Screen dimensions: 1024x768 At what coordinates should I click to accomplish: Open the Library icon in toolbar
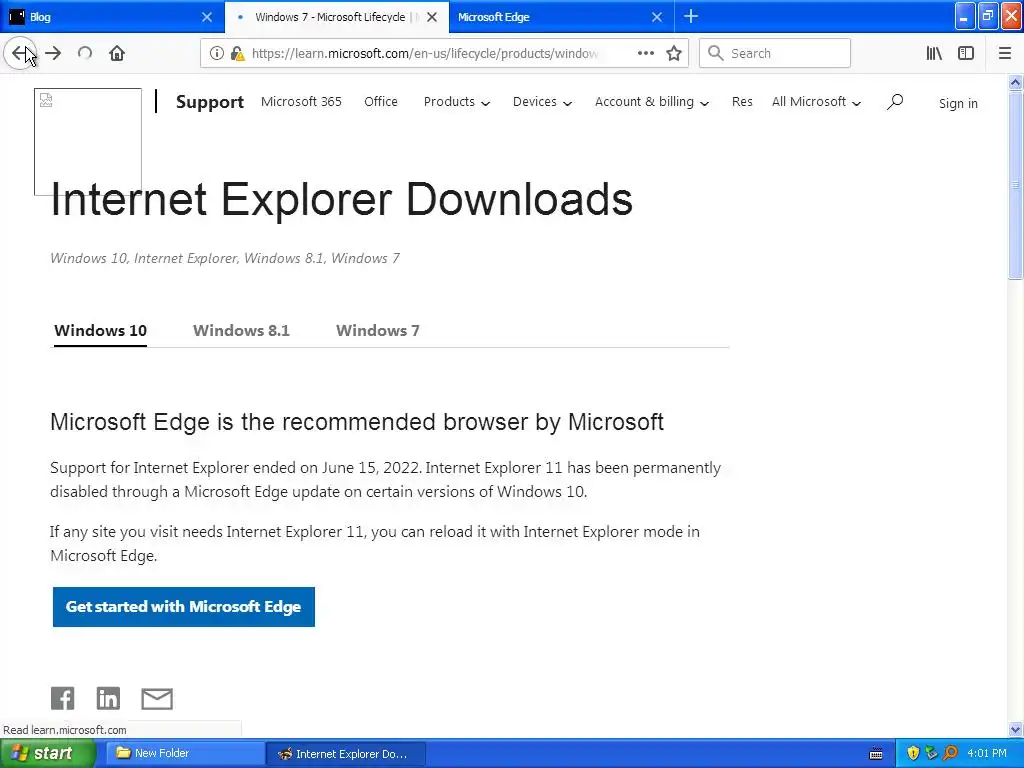click(934, 53)
